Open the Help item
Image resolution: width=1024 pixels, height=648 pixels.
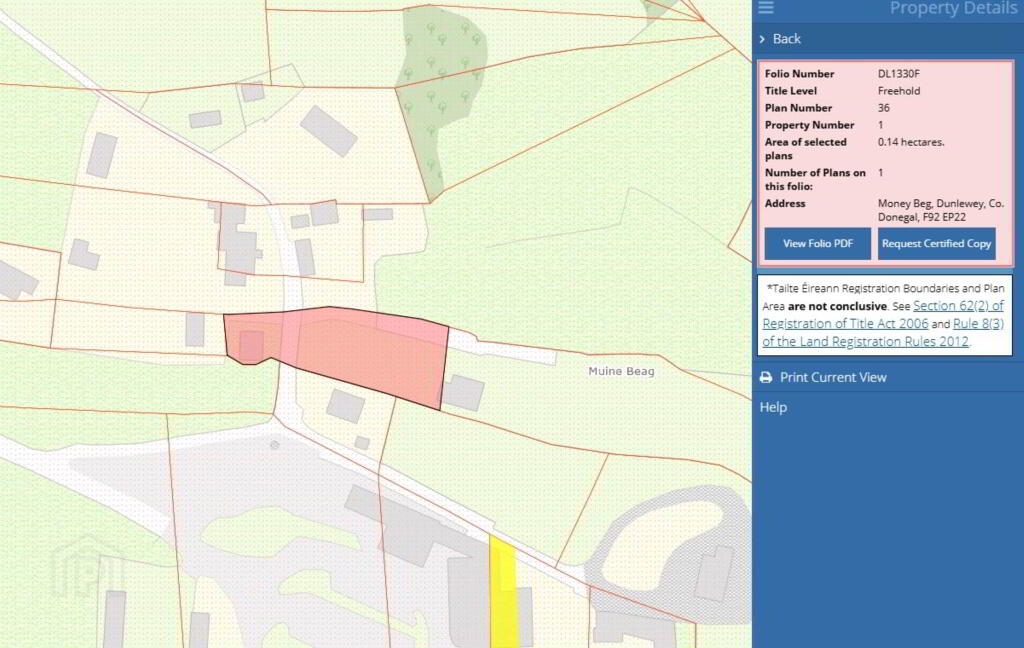pos(773,408)
